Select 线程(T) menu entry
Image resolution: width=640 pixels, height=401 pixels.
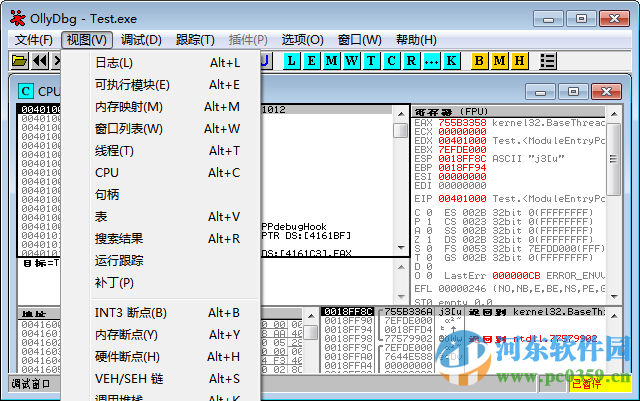[160, 151]
